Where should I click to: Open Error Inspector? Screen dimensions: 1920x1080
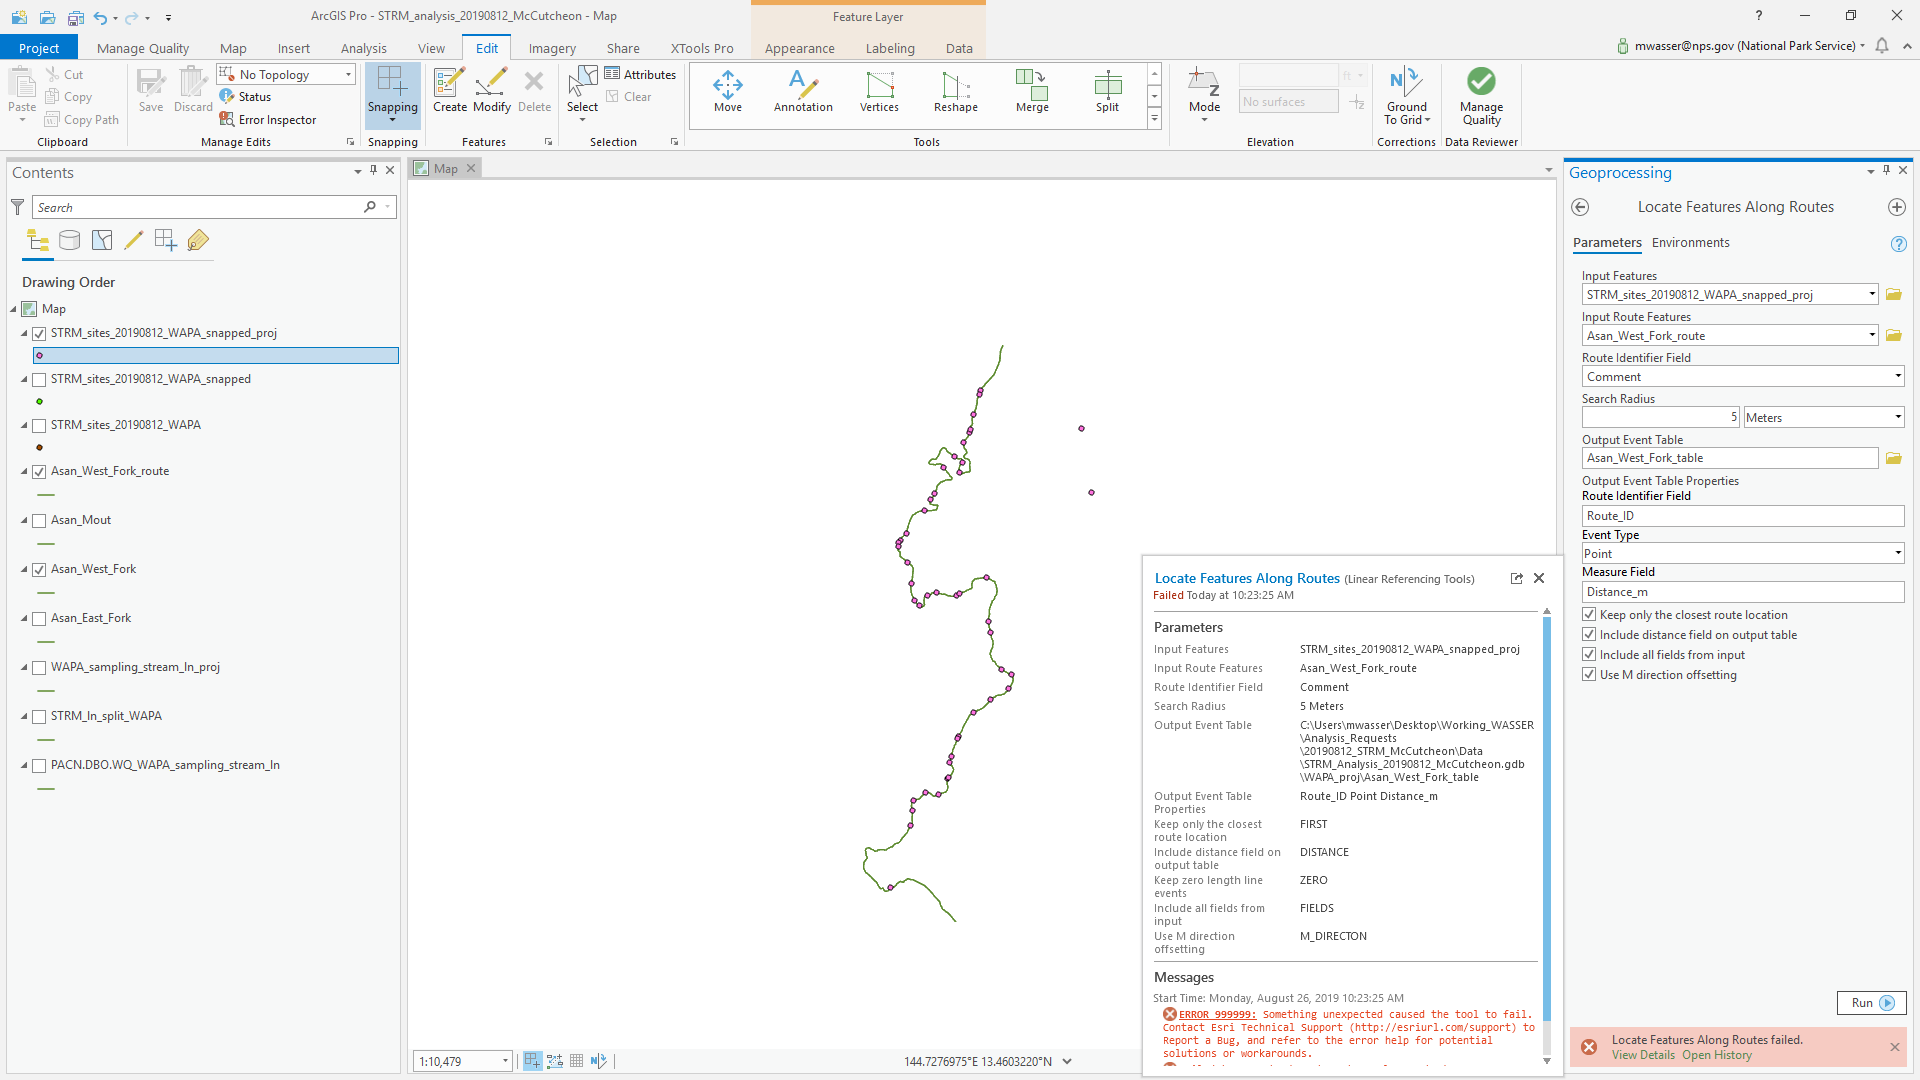click(268, 120)
